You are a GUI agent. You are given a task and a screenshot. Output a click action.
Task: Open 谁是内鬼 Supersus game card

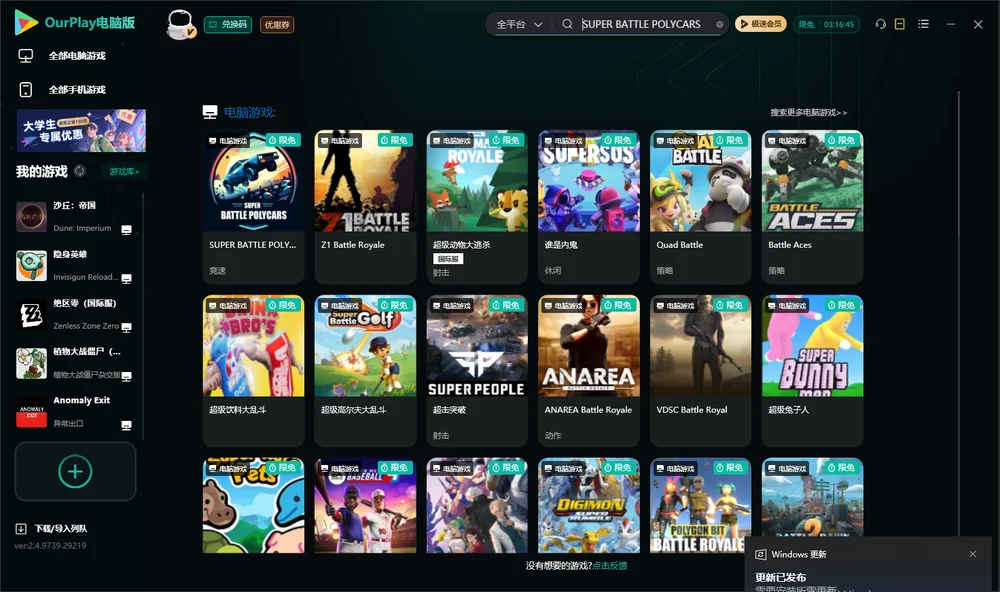click(589, 207)
